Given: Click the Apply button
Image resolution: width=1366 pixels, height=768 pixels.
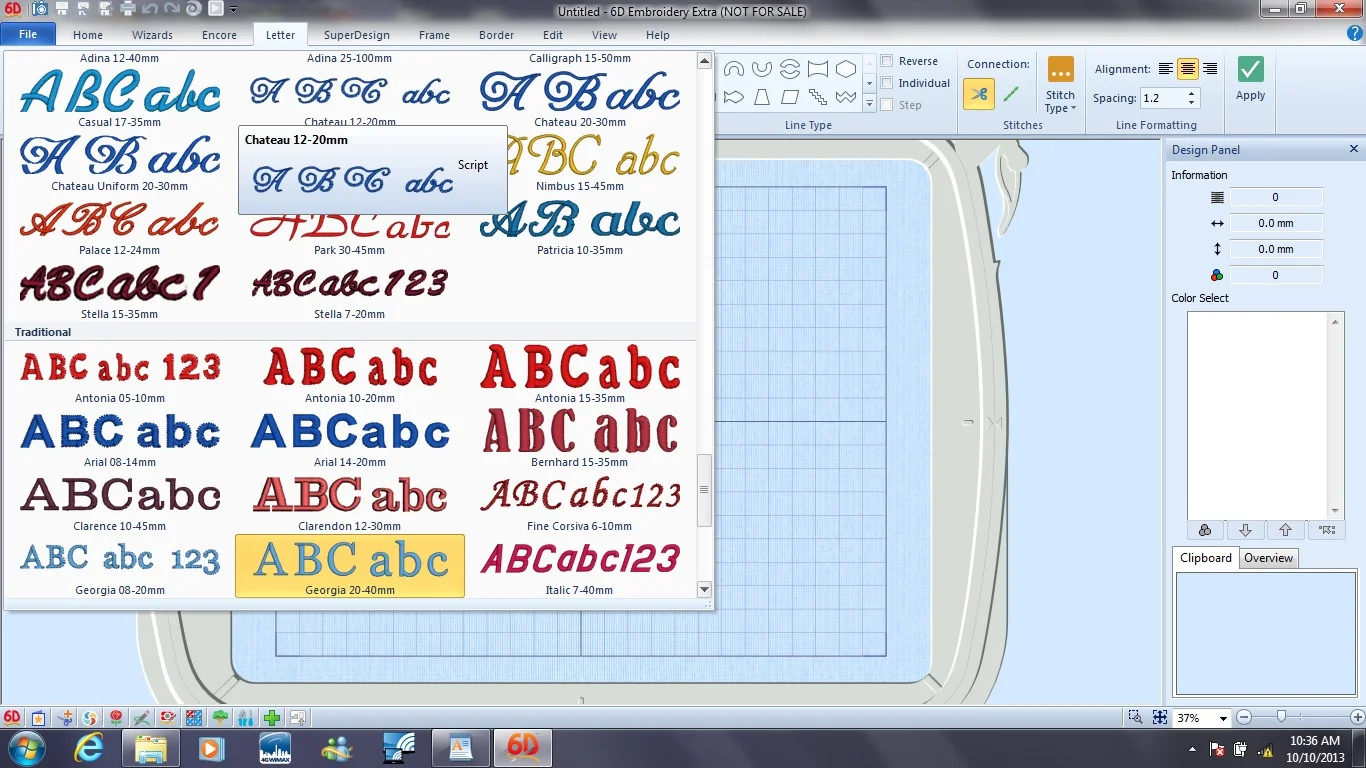Looking at the screenshot, I should (x=1250, y=80).
